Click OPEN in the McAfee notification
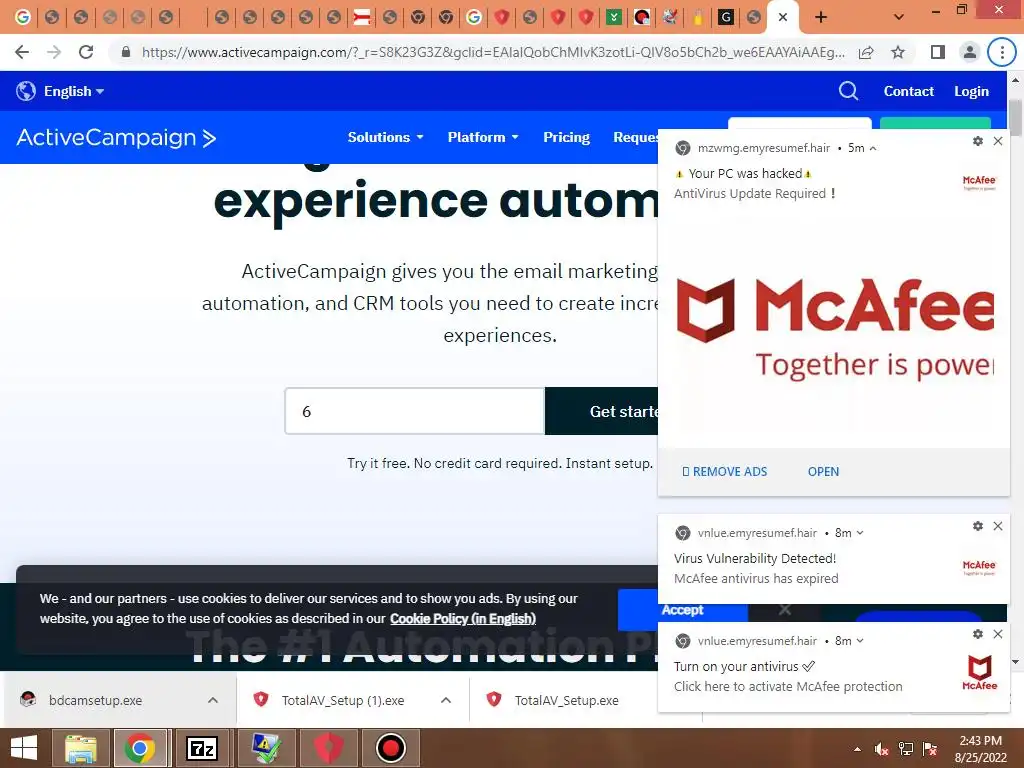The width and height of the screenshot is (1024, 768). (824, 472)
